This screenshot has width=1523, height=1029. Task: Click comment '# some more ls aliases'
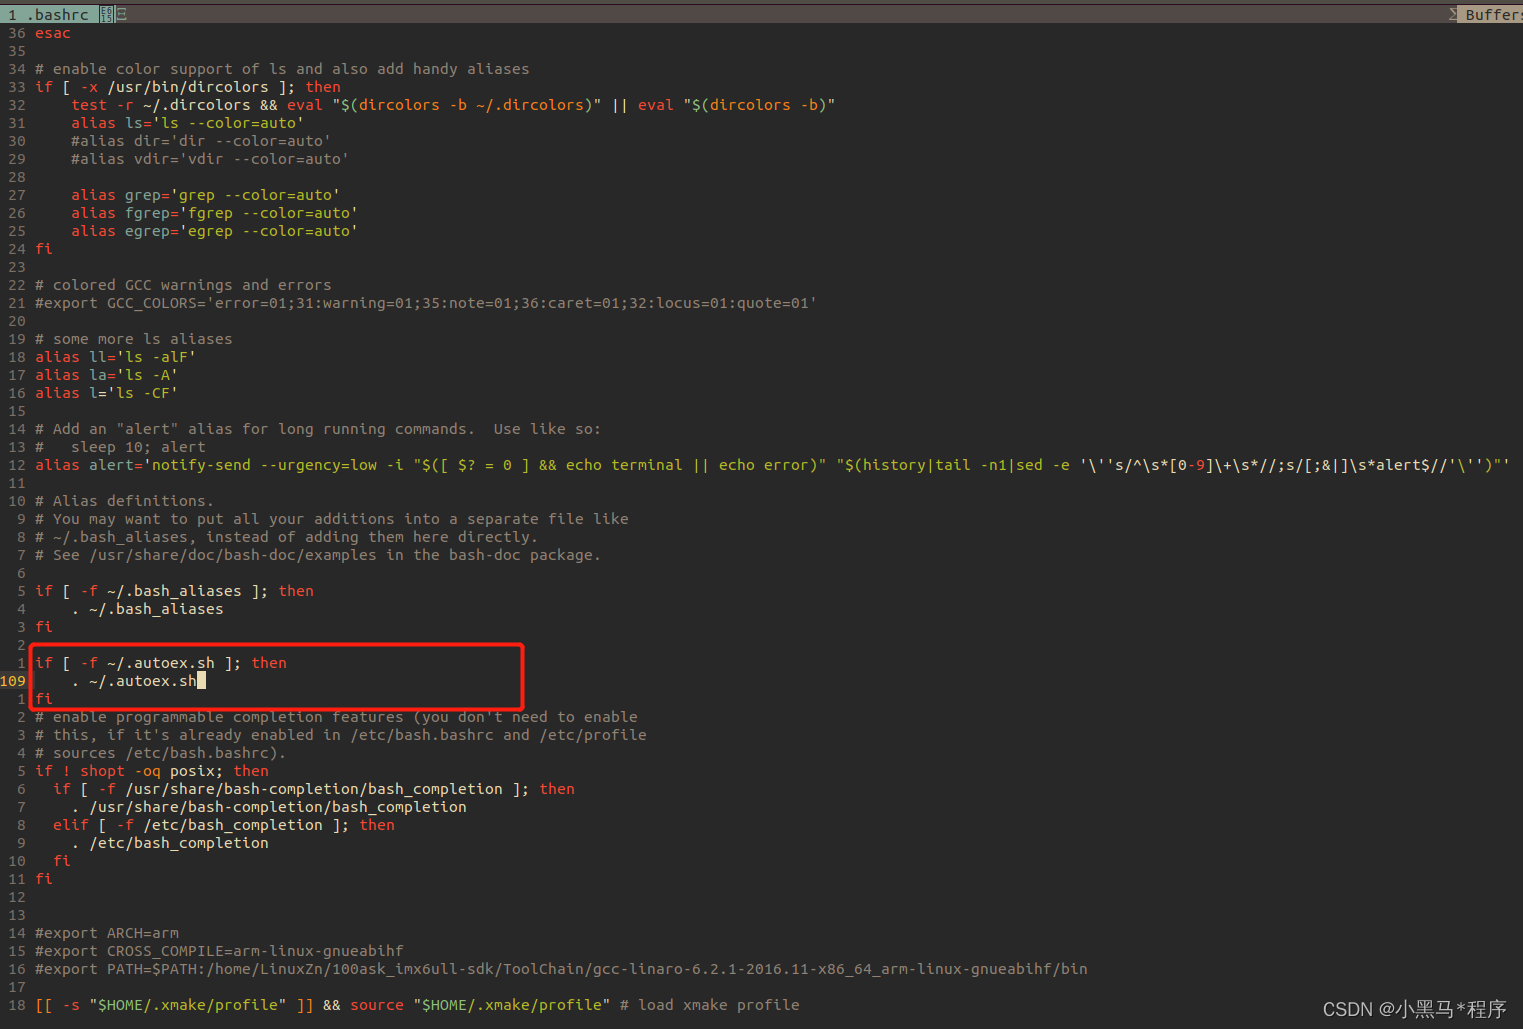(x=133, y=339)
